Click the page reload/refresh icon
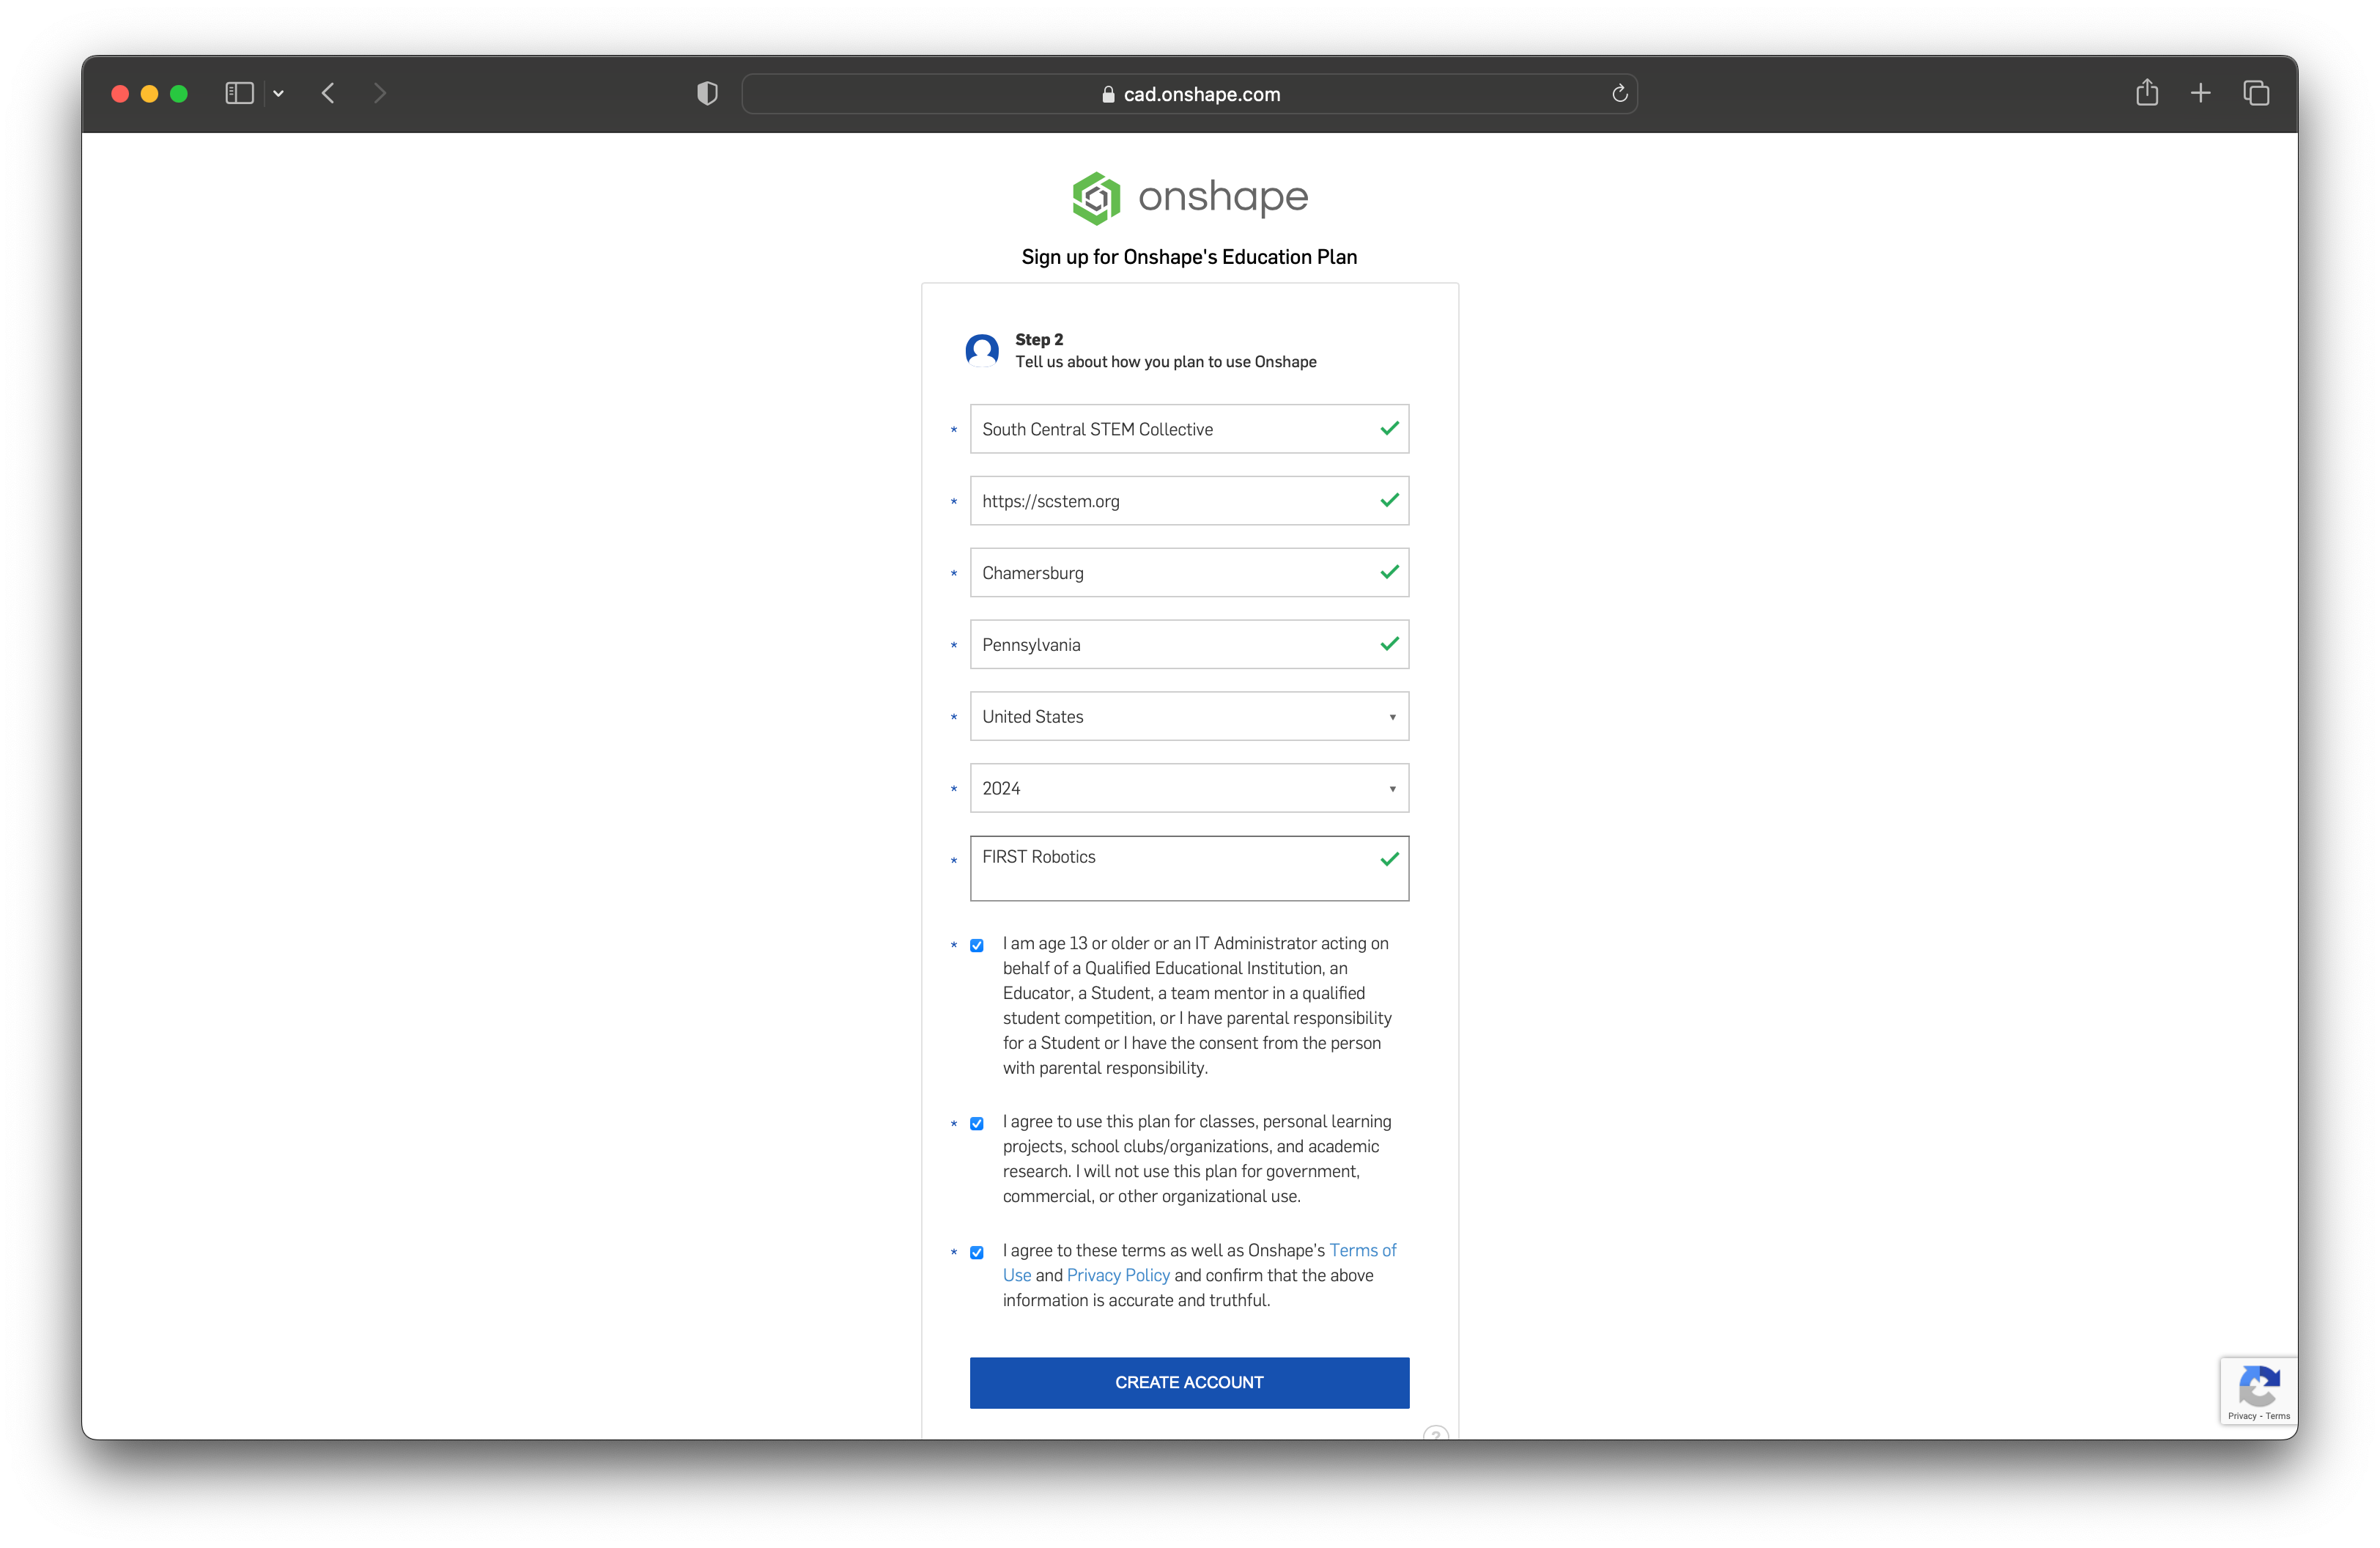This screenshot has width=2380, height=1548. click(1619, 94)
